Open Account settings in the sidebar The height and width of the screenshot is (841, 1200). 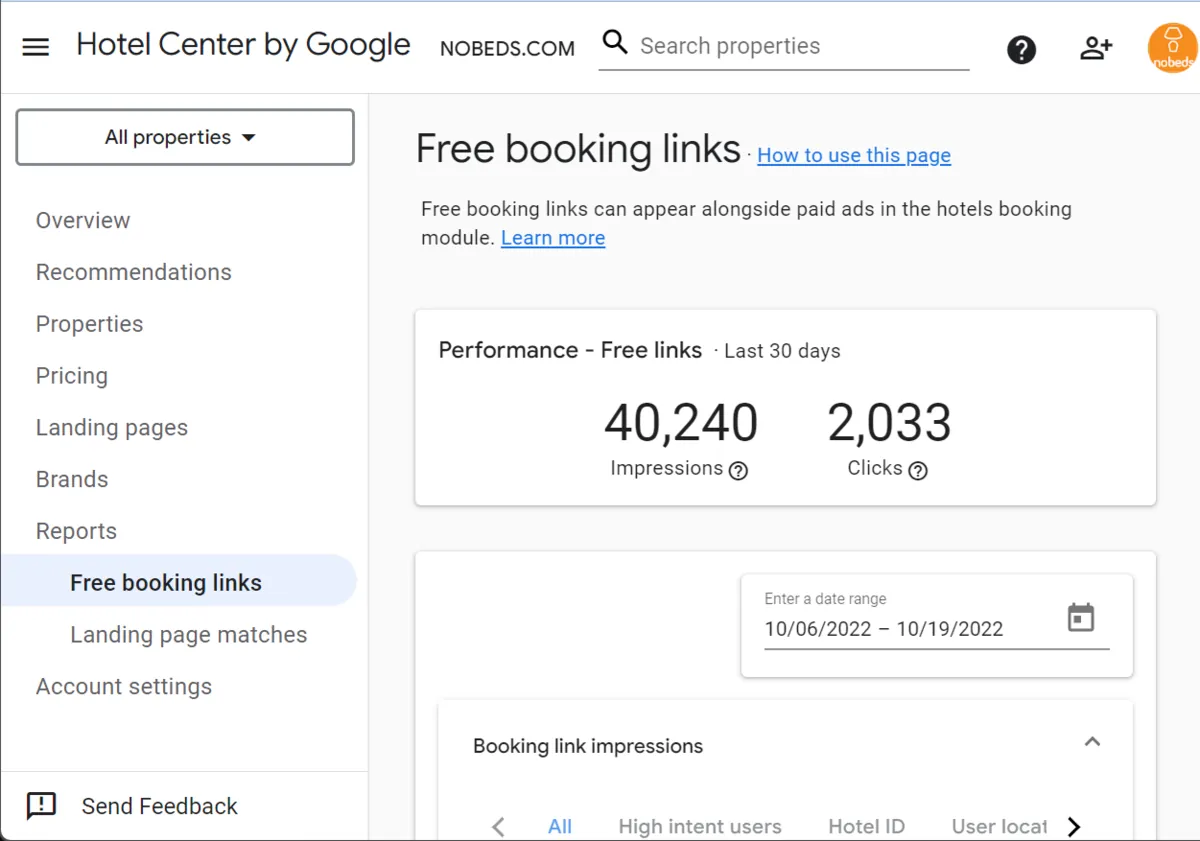[x=124, y=687]
